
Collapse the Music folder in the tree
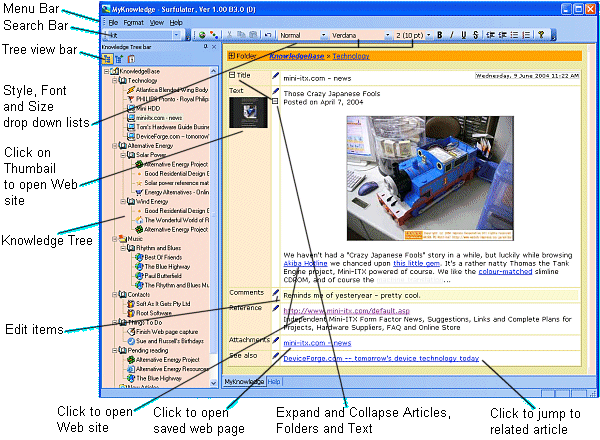click(x=114, y=239)
